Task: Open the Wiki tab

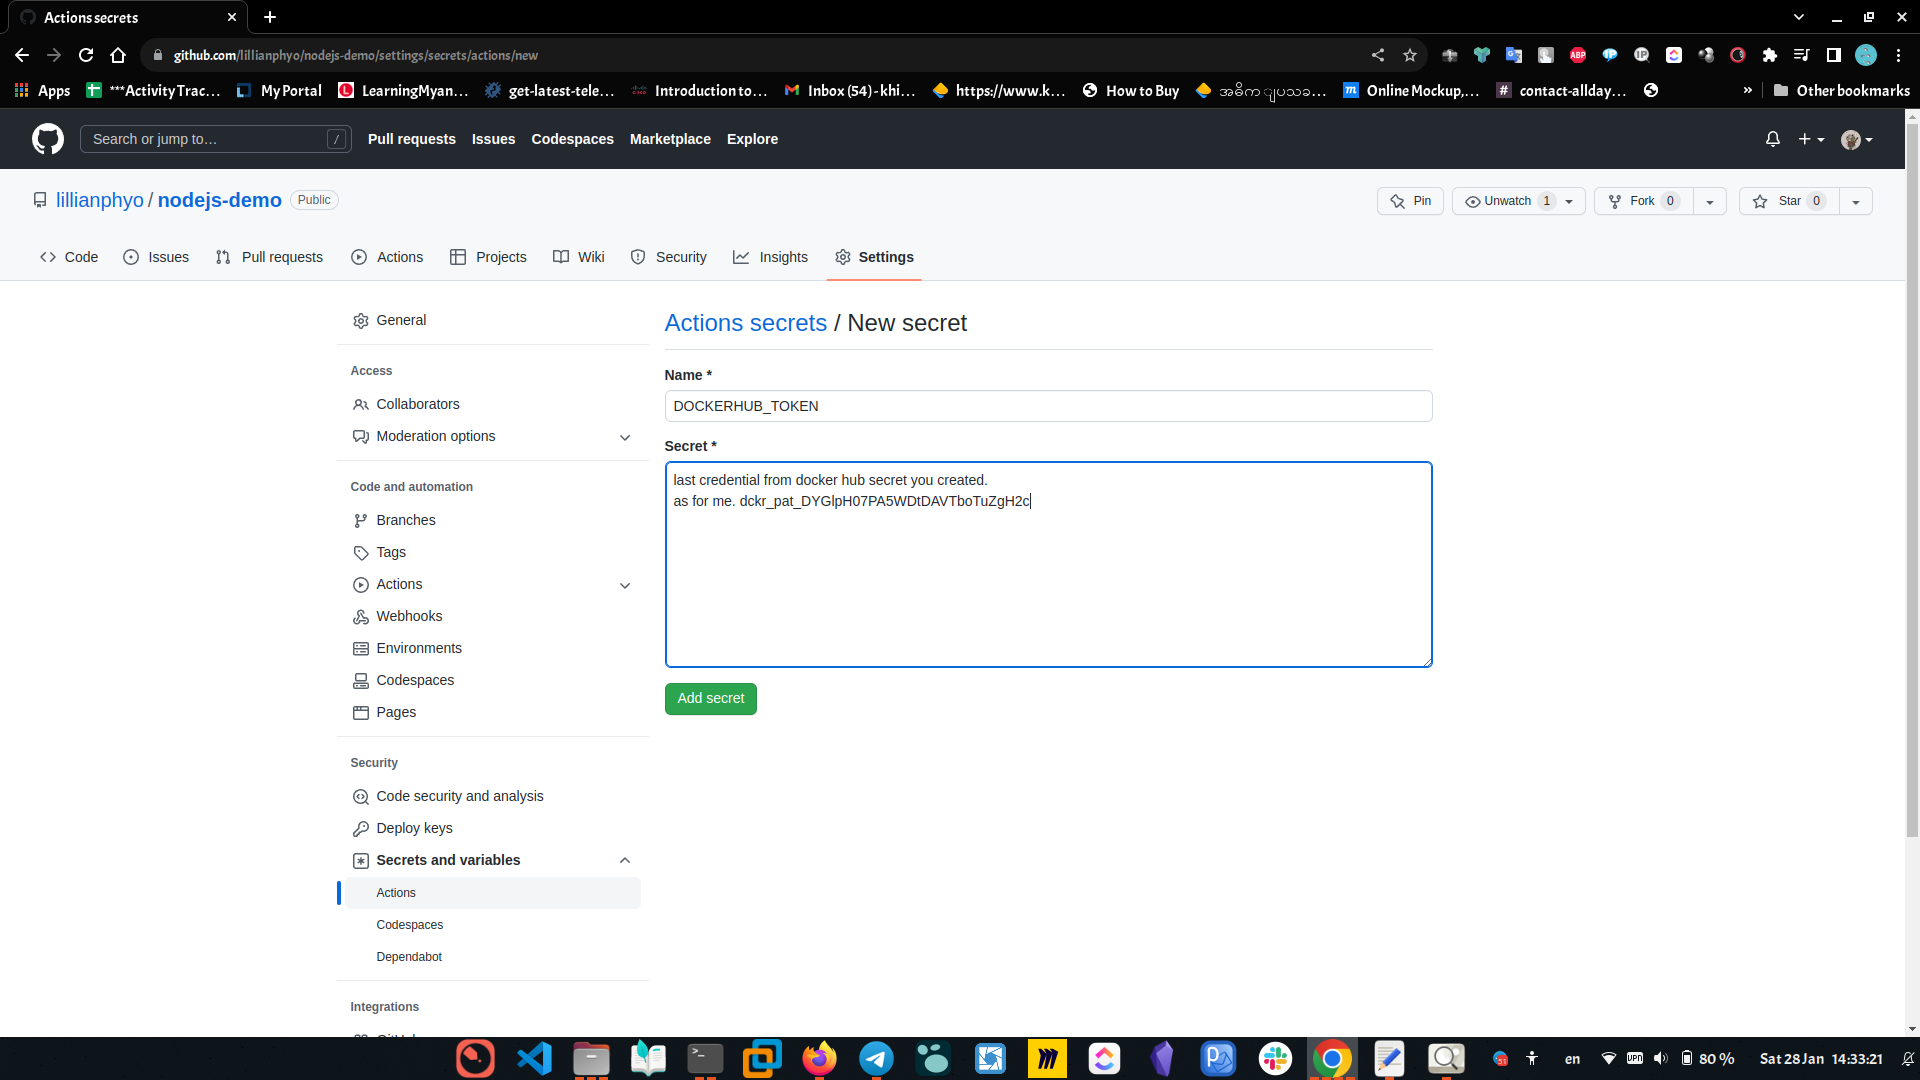Action: pyautogui.click(x=579, y=257)
